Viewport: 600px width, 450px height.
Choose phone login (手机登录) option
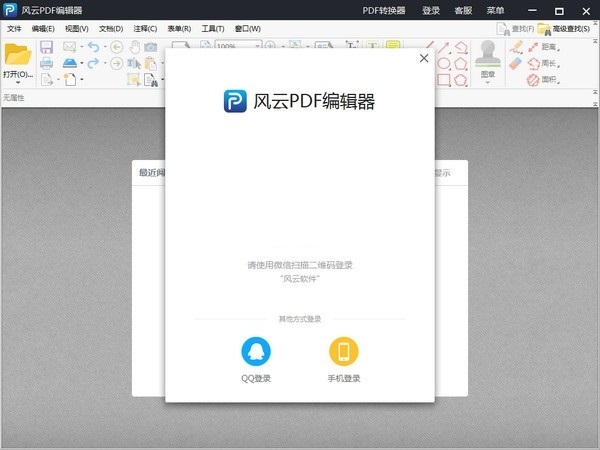coord(344,359)
